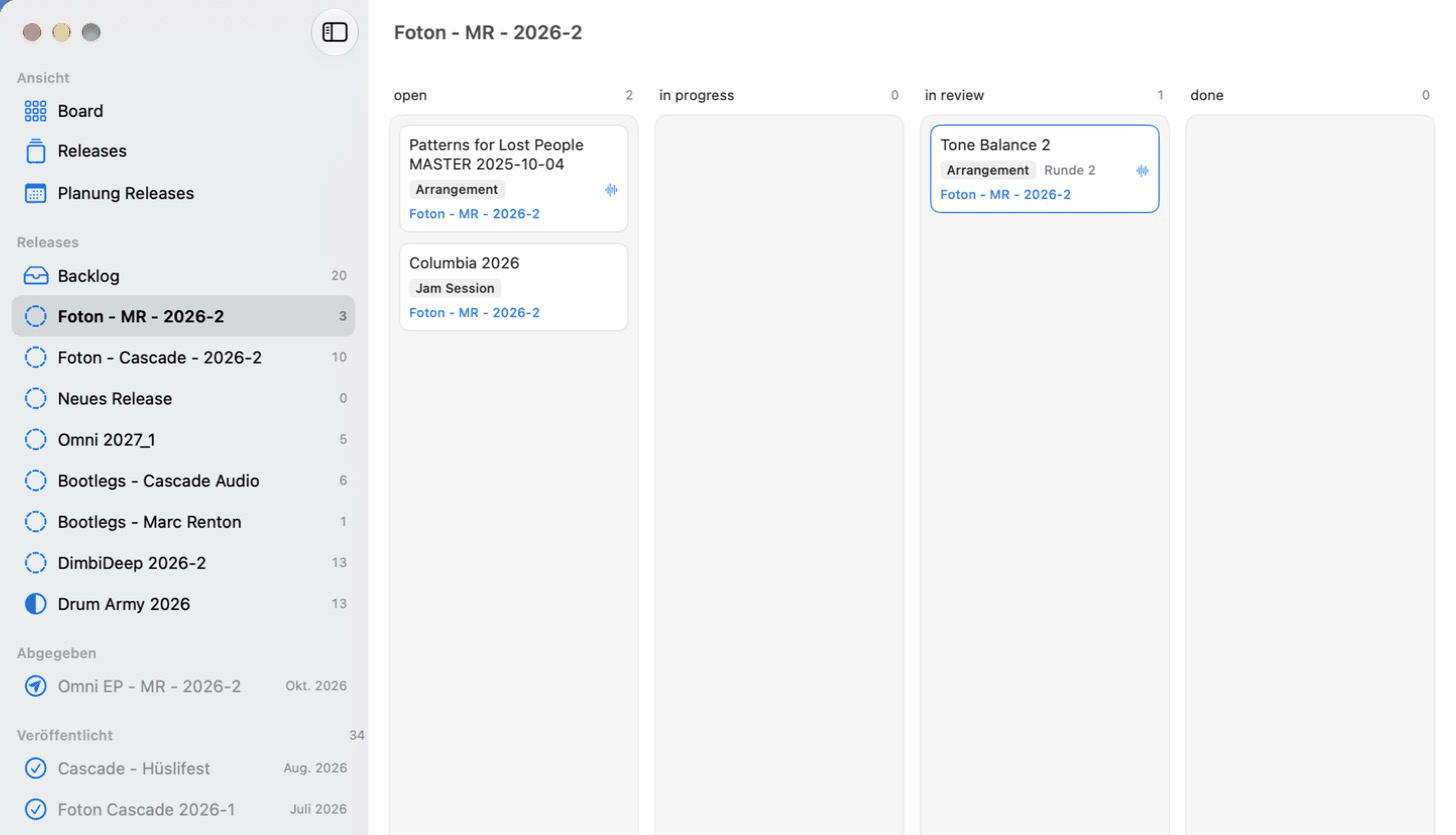Image resolution: width=1456 pixels, height=835 pixels.
Task: Select Backlog in the sidebar
Action: pyautogui.click(x=183, y=276)
